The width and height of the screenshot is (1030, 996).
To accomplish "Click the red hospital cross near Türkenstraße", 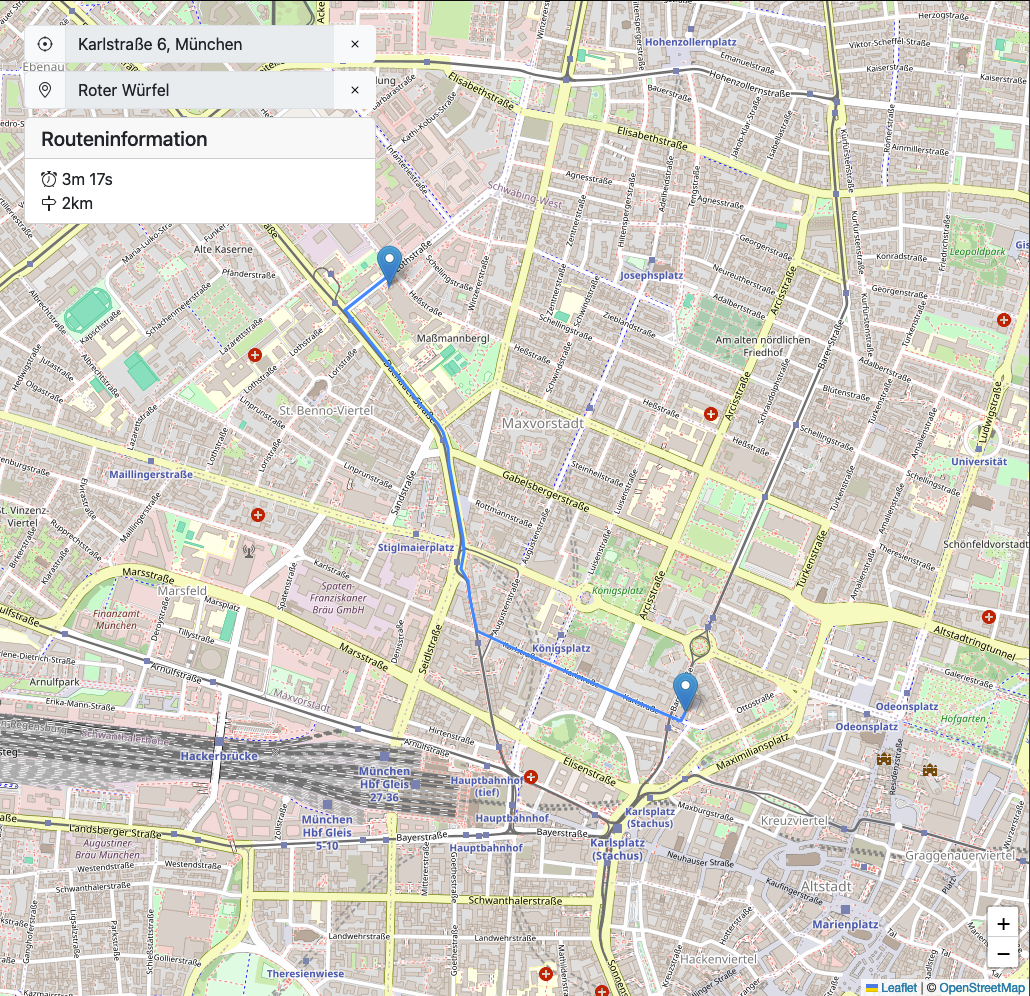I will 1002,320.
